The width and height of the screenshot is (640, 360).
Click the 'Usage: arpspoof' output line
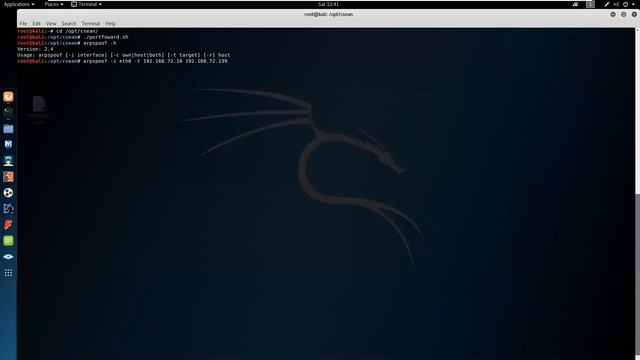tap(124, 55)
